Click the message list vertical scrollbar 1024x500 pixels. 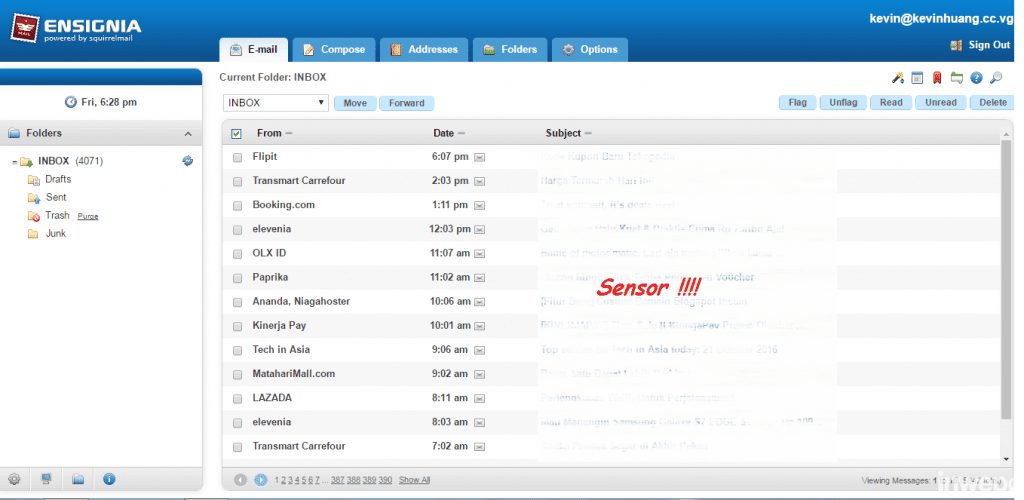point(1006,280)
